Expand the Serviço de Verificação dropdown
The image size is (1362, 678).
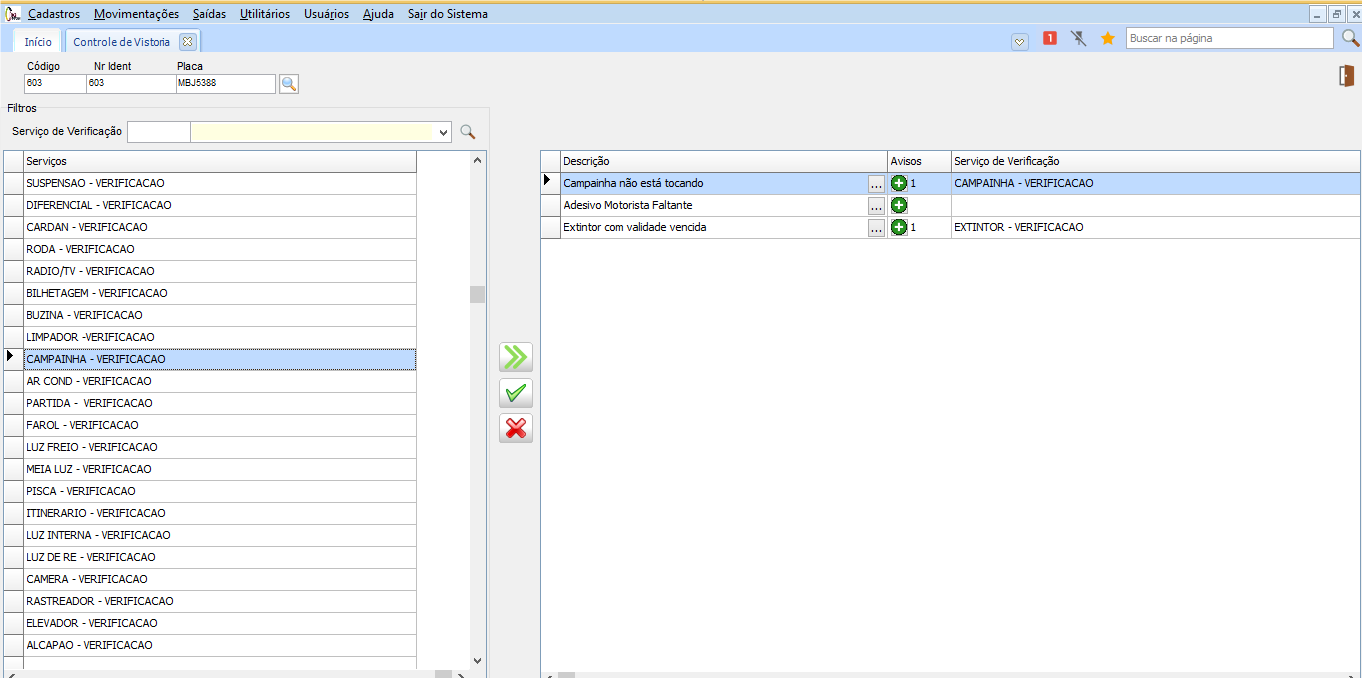(x=444, y=132)
